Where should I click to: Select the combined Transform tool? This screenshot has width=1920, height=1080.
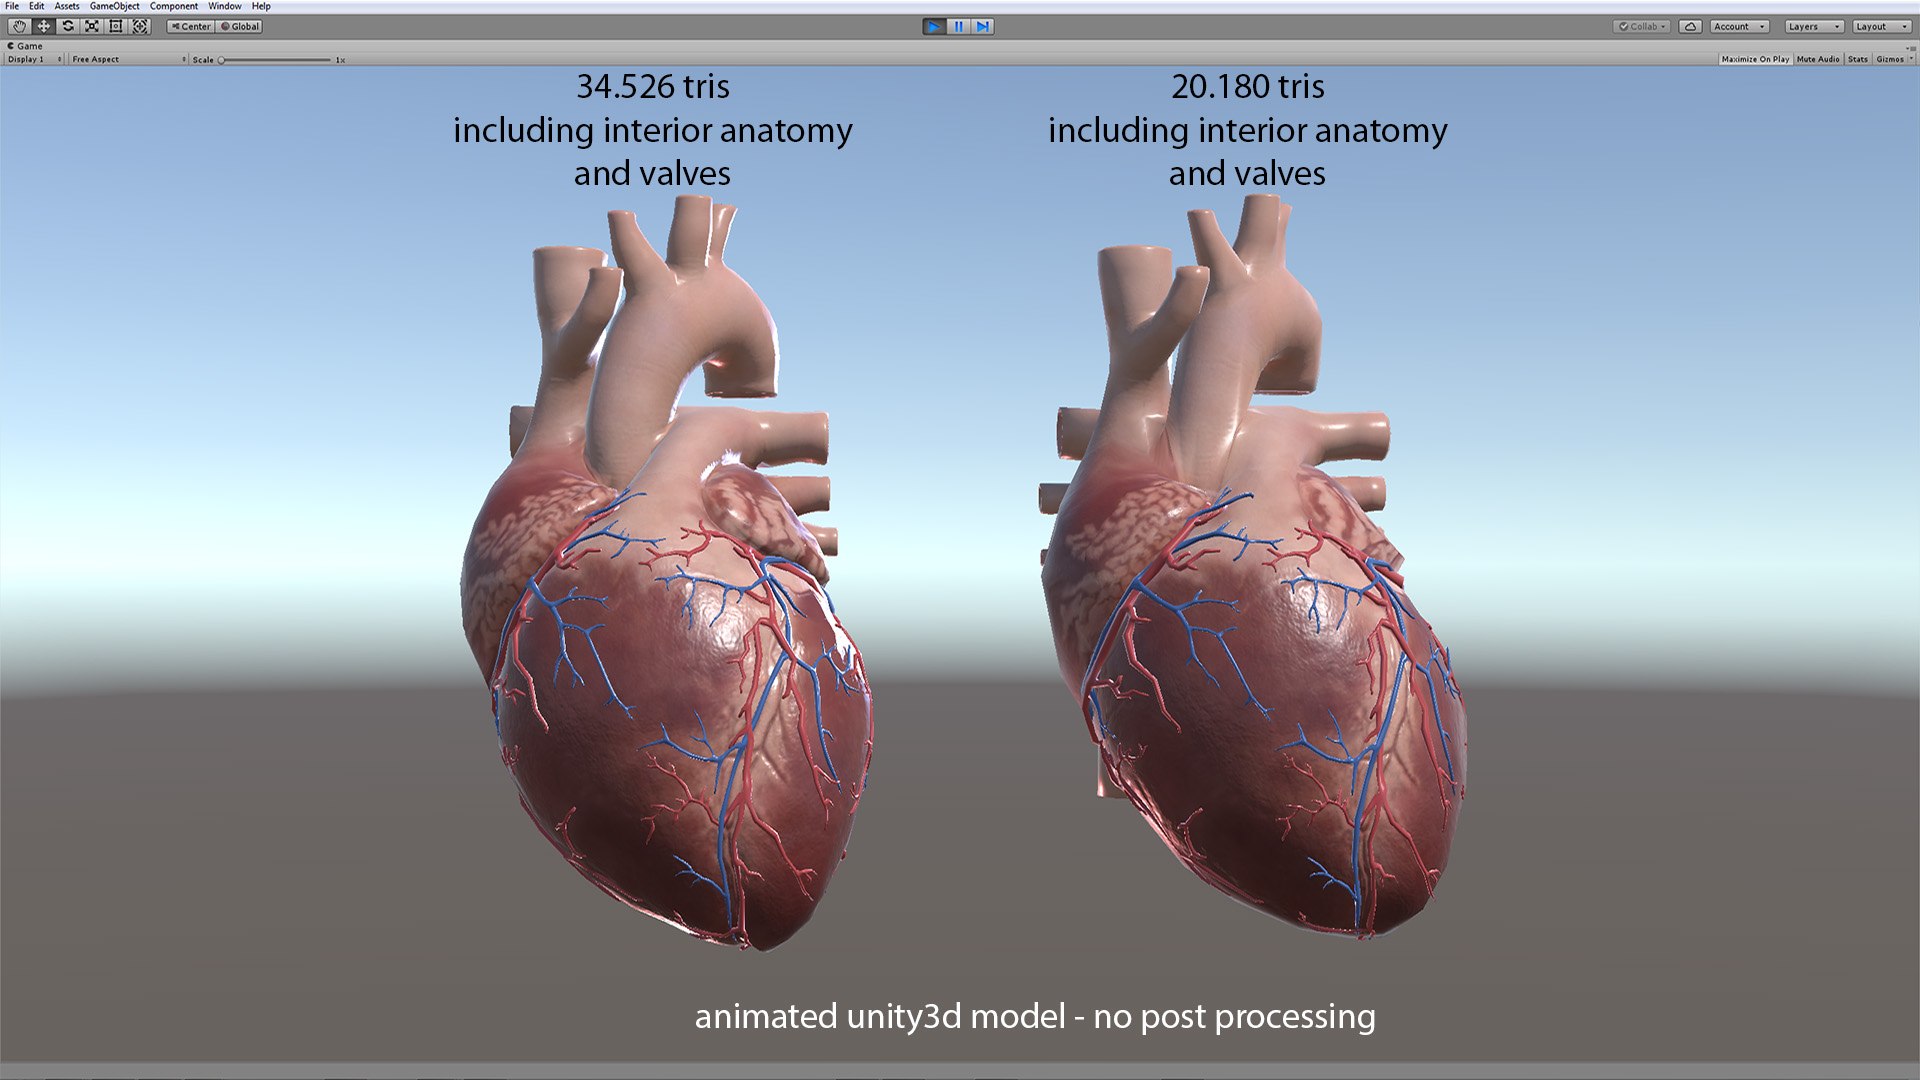(x=140, y=26)
